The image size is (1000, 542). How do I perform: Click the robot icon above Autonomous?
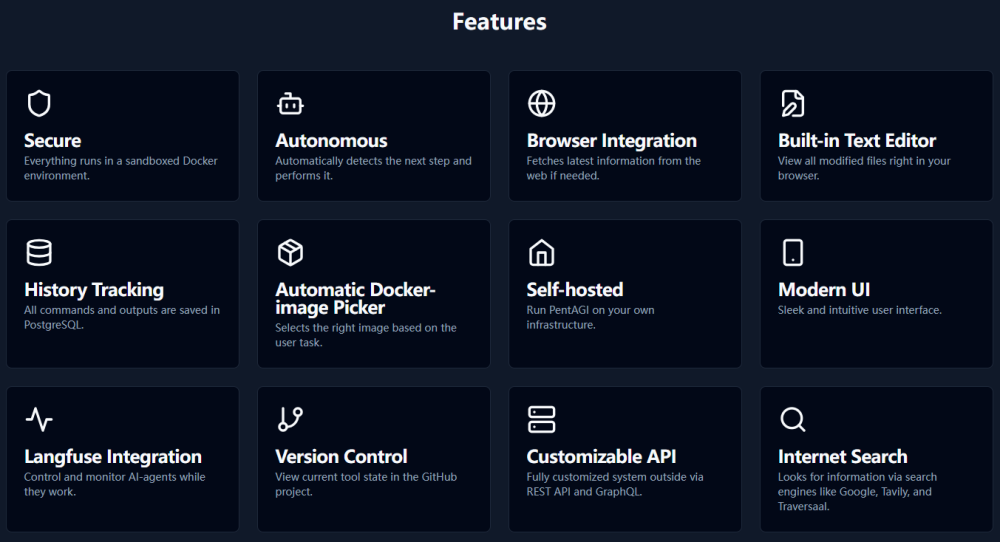coord(290,104)
